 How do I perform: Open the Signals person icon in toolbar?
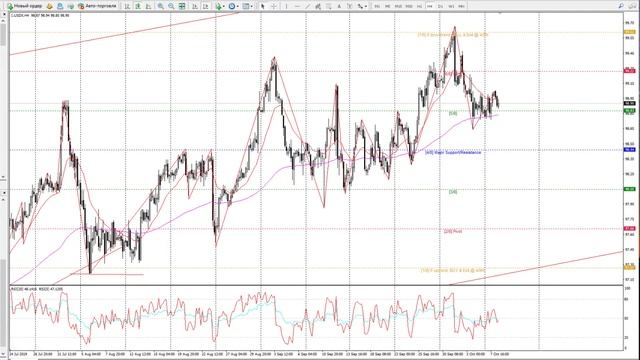point(60,6)
